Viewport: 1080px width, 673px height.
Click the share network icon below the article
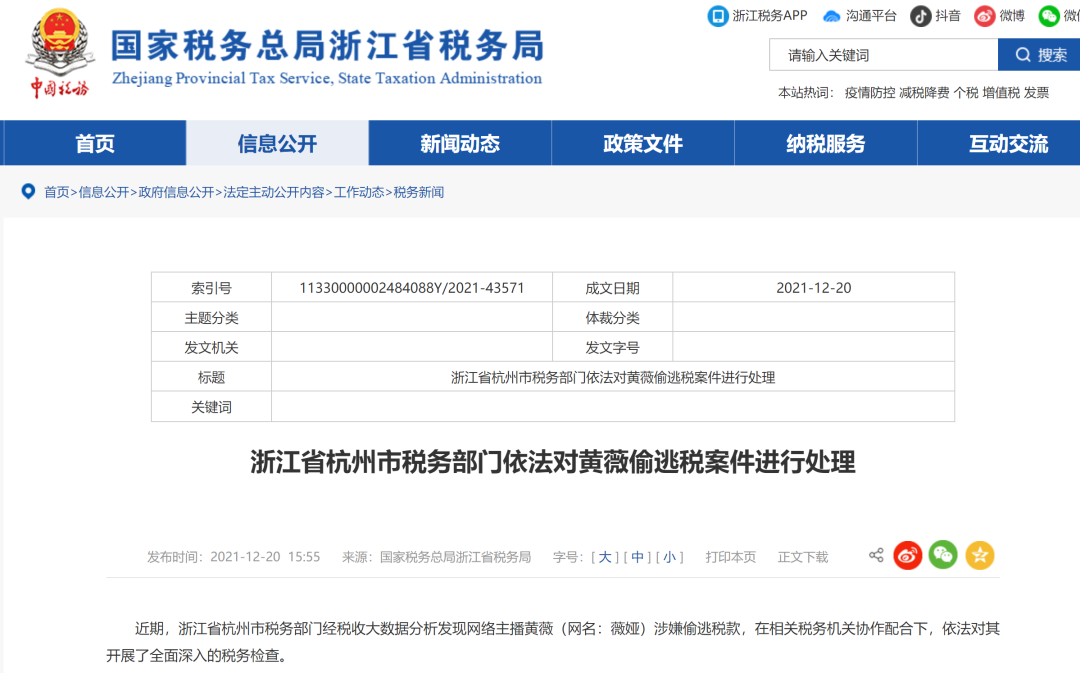click(x=875, y=555)
